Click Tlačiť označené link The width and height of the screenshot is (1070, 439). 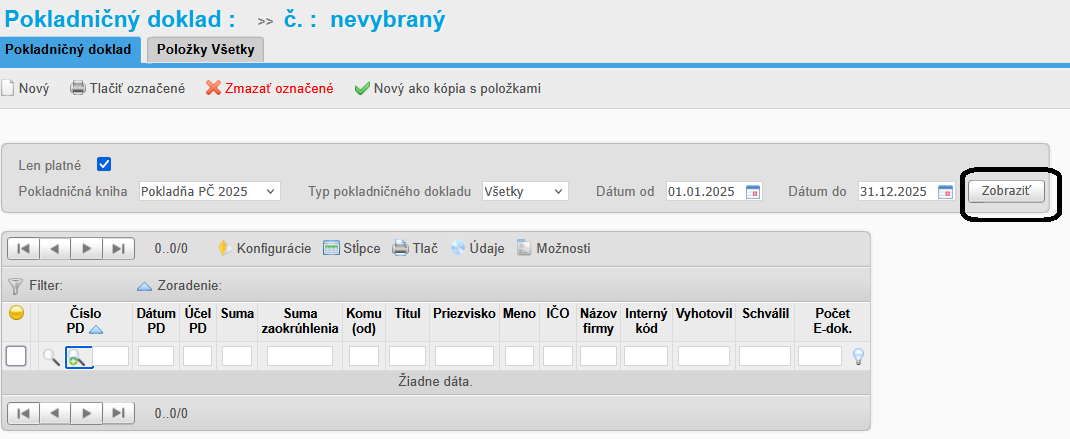click(137, 89)
